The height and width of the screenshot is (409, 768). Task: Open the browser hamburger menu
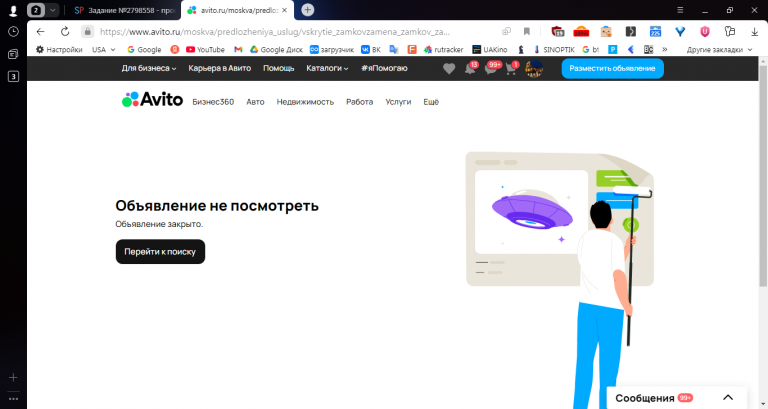click(680, 10)
